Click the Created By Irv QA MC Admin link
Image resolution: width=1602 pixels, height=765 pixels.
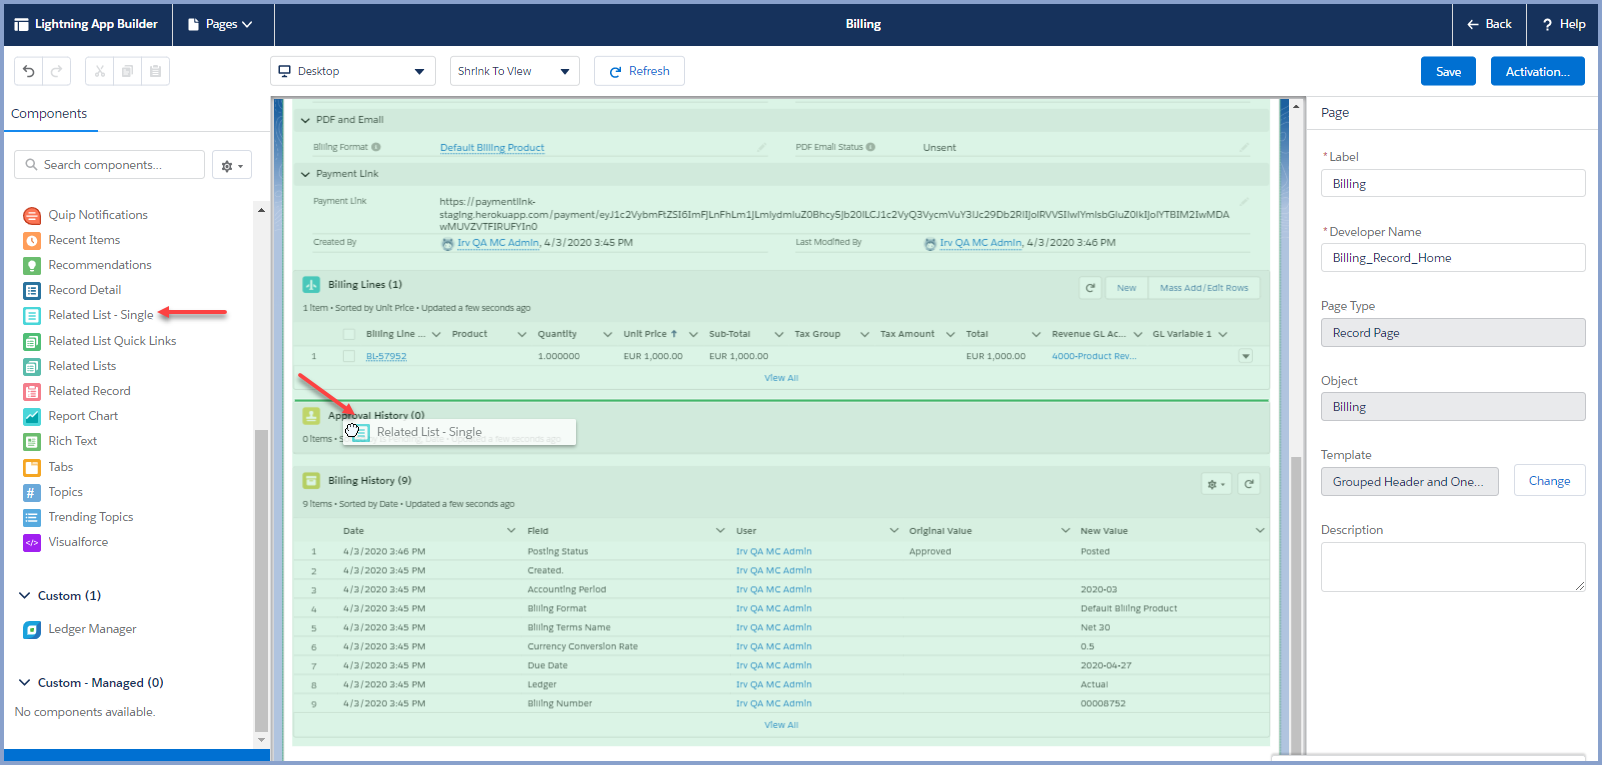[x=498, y=243]
